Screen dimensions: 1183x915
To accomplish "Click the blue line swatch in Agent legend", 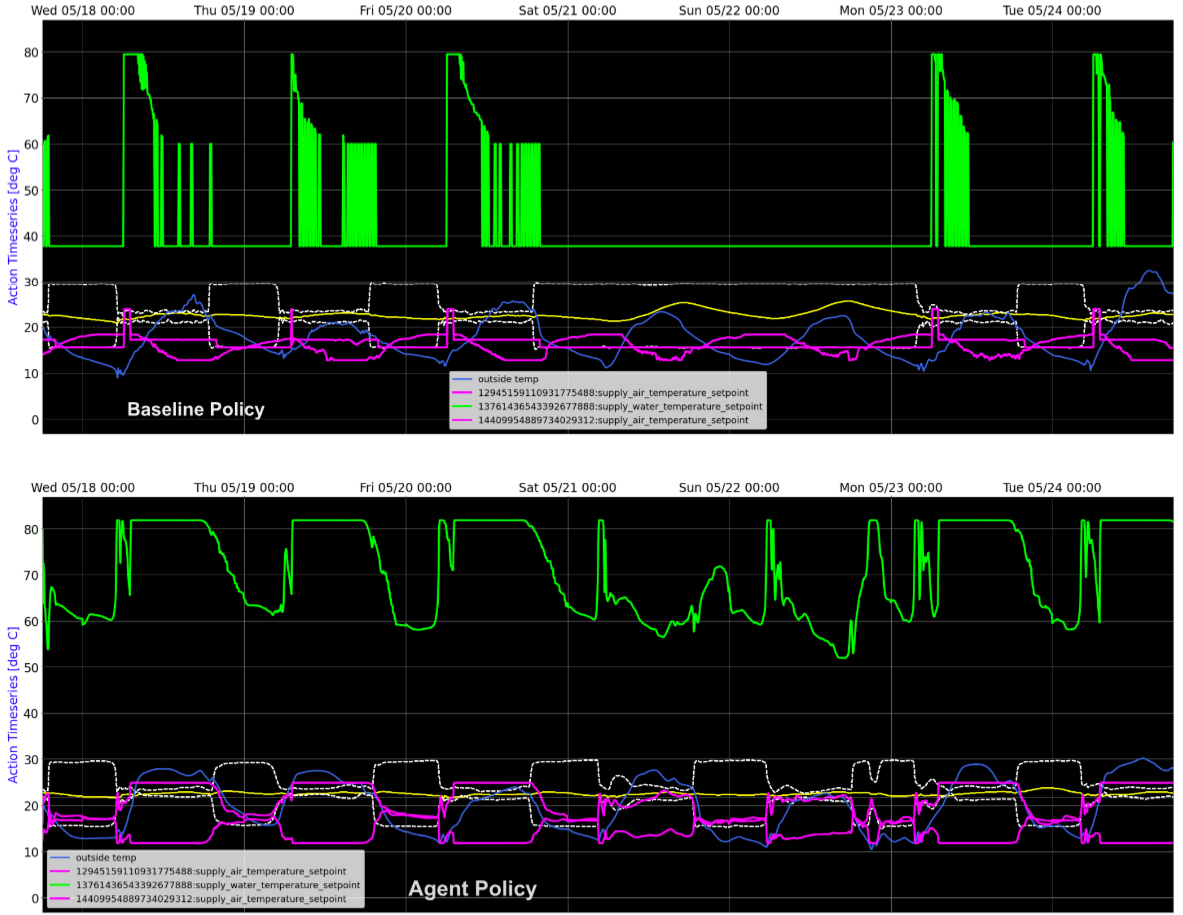I will pyautogui.click(x=61, y=857).
